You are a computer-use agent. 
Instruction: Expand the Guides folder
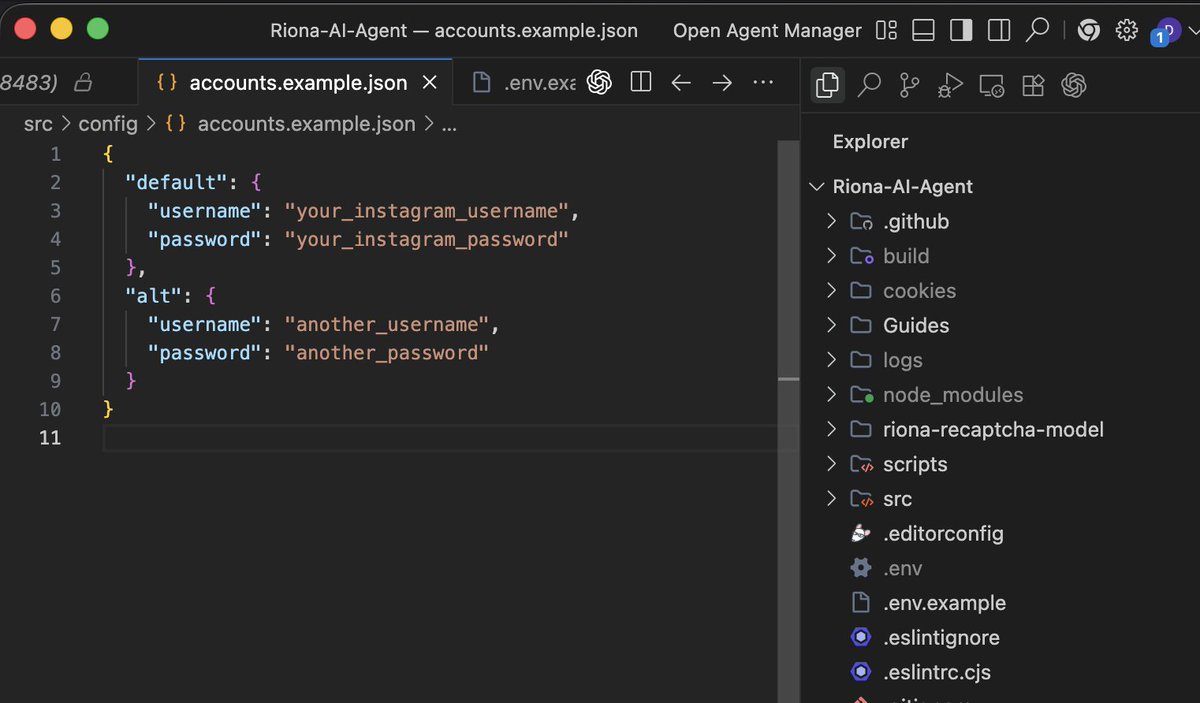point(916,325)
